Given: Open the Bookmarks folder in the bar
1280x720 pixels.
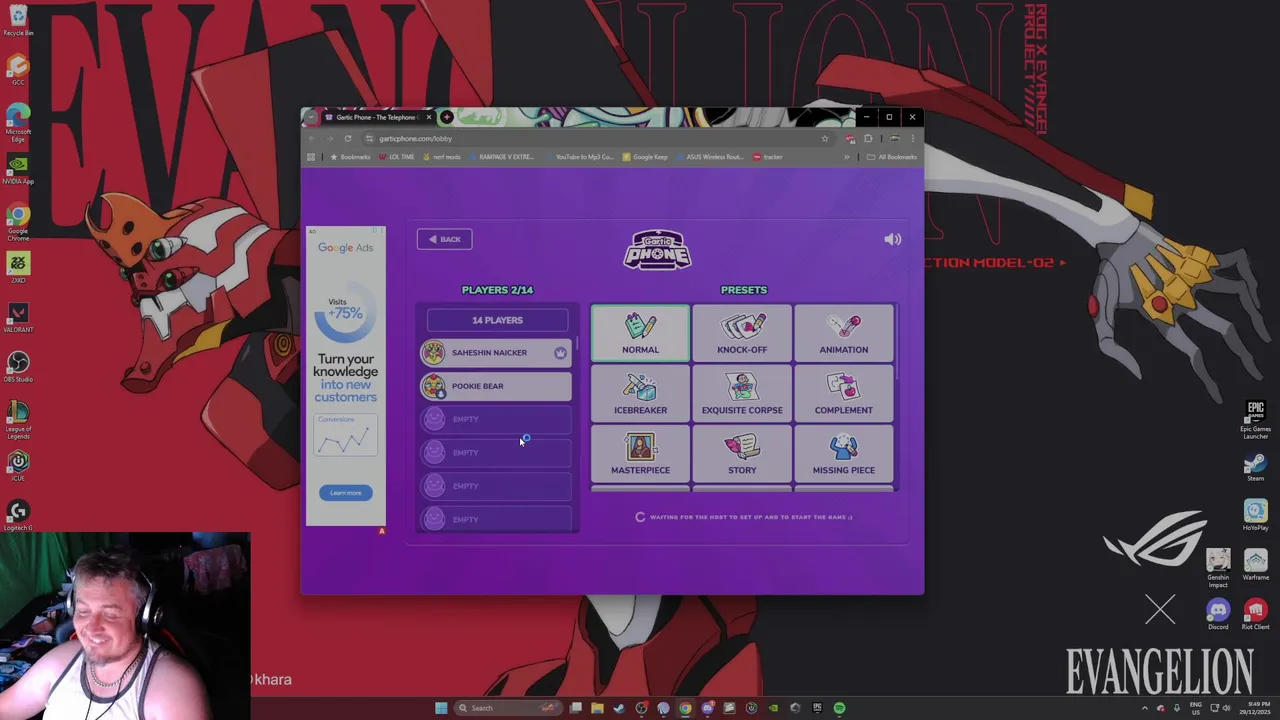Looking at the screenshot, I should (351, 157).
